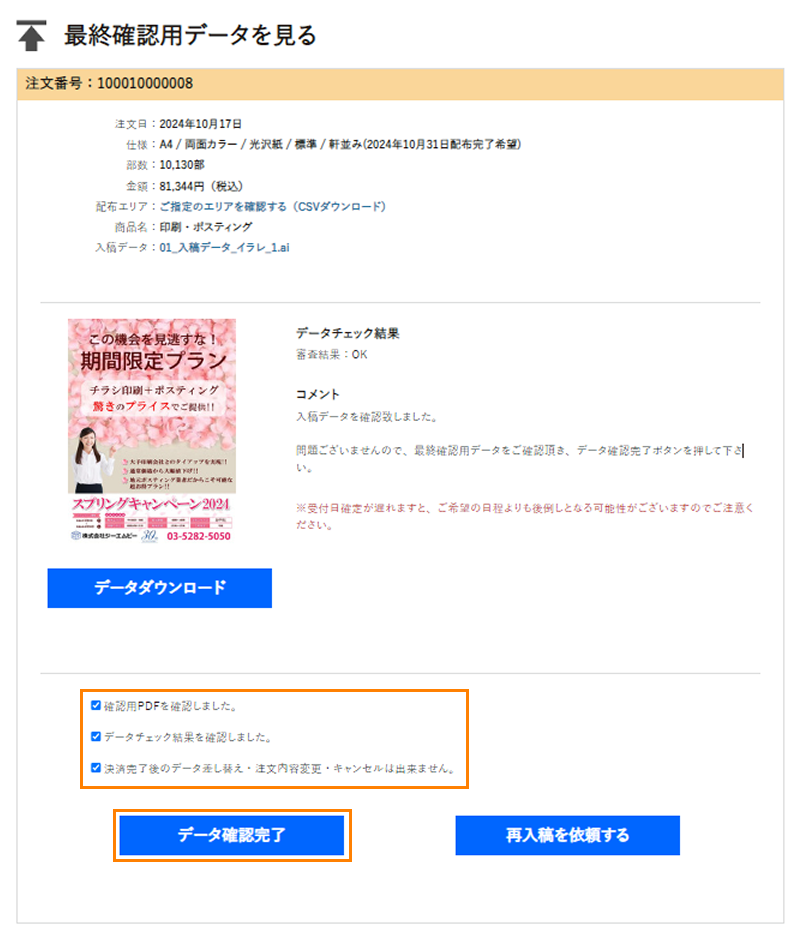Click the 再入稿を依頼する button
Screen dimensions: 800x937
(567, 835)
